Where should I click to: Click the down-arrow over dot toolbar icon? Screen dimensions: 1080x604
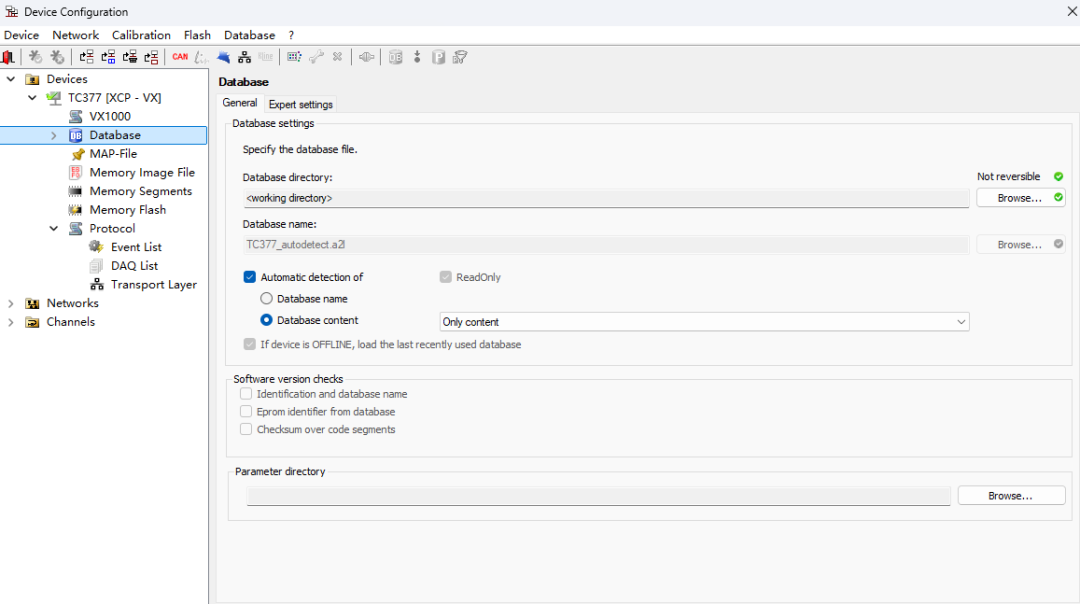pos(417,57)
